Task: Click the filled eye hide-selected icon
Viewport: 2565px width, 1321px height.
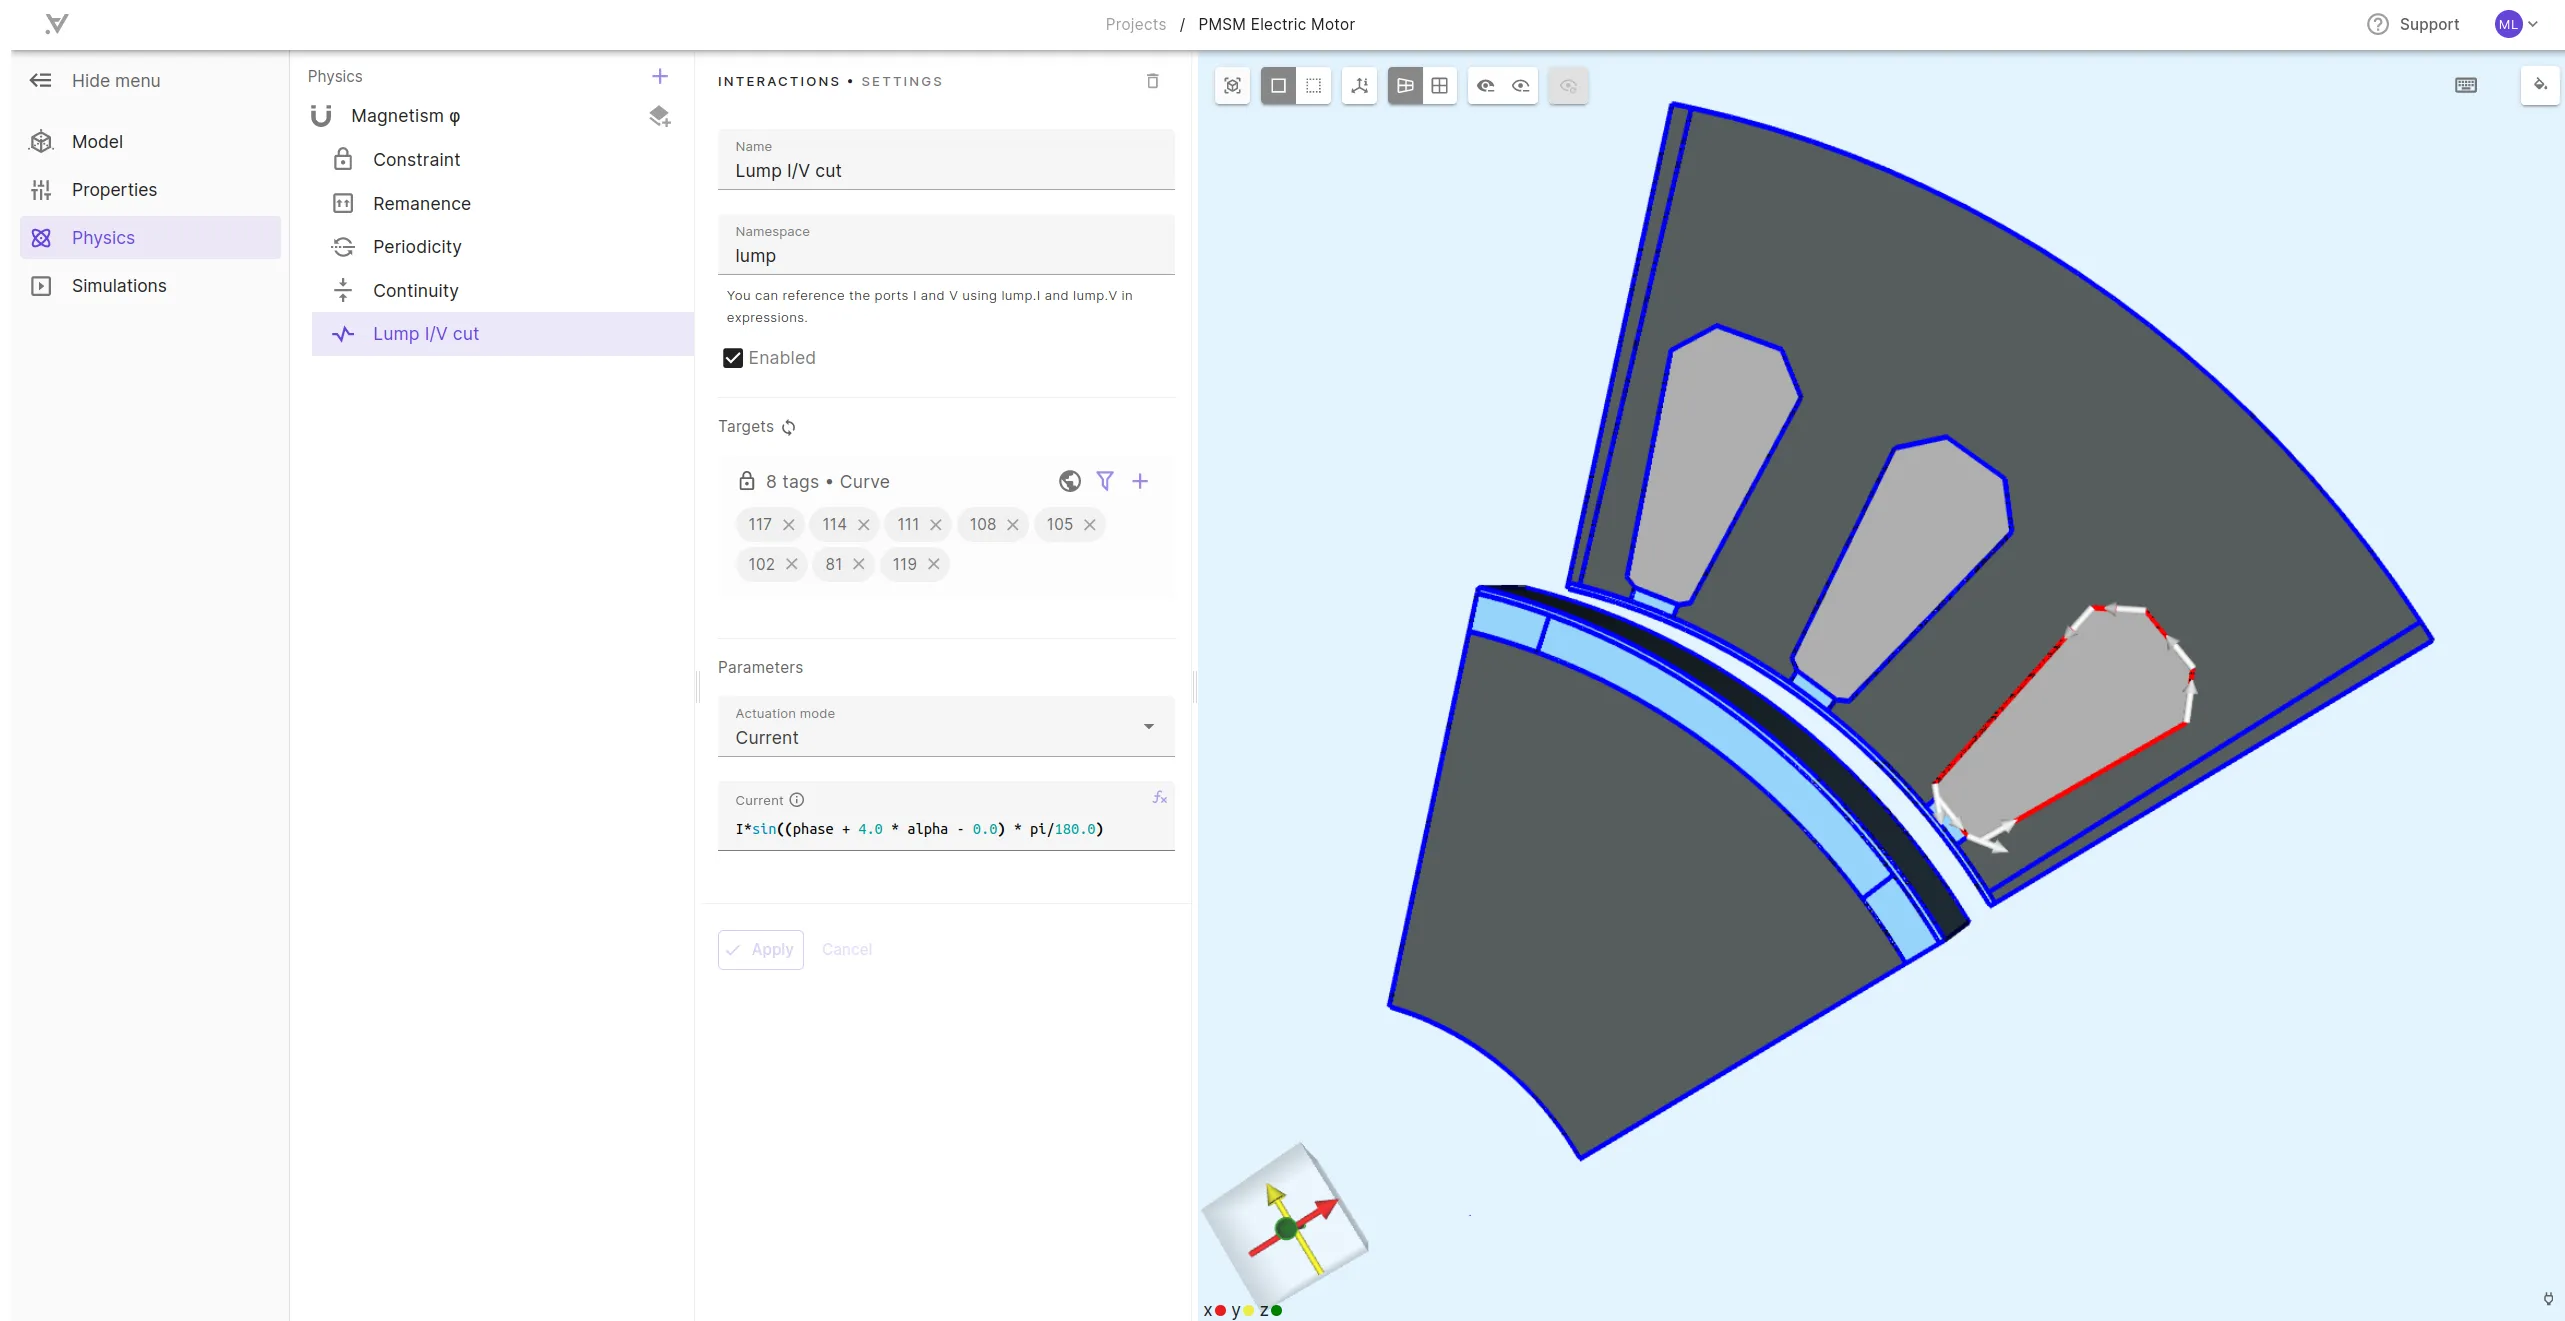Action: [x=1486, y=86]
